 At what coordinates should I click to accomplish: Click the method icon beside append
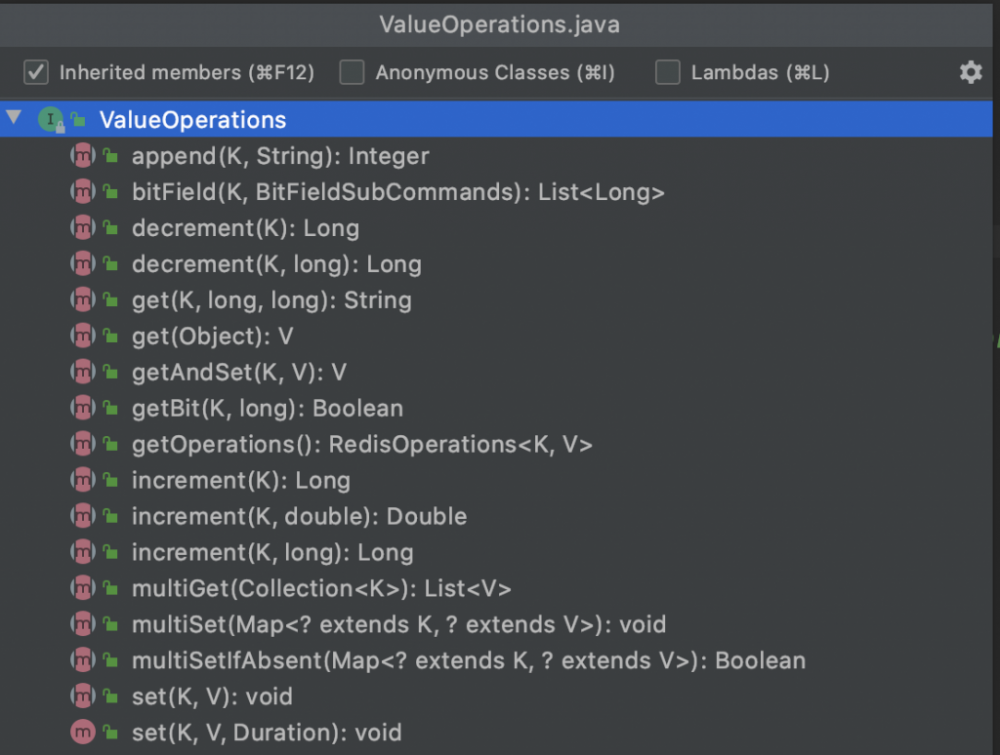point(81,155)
